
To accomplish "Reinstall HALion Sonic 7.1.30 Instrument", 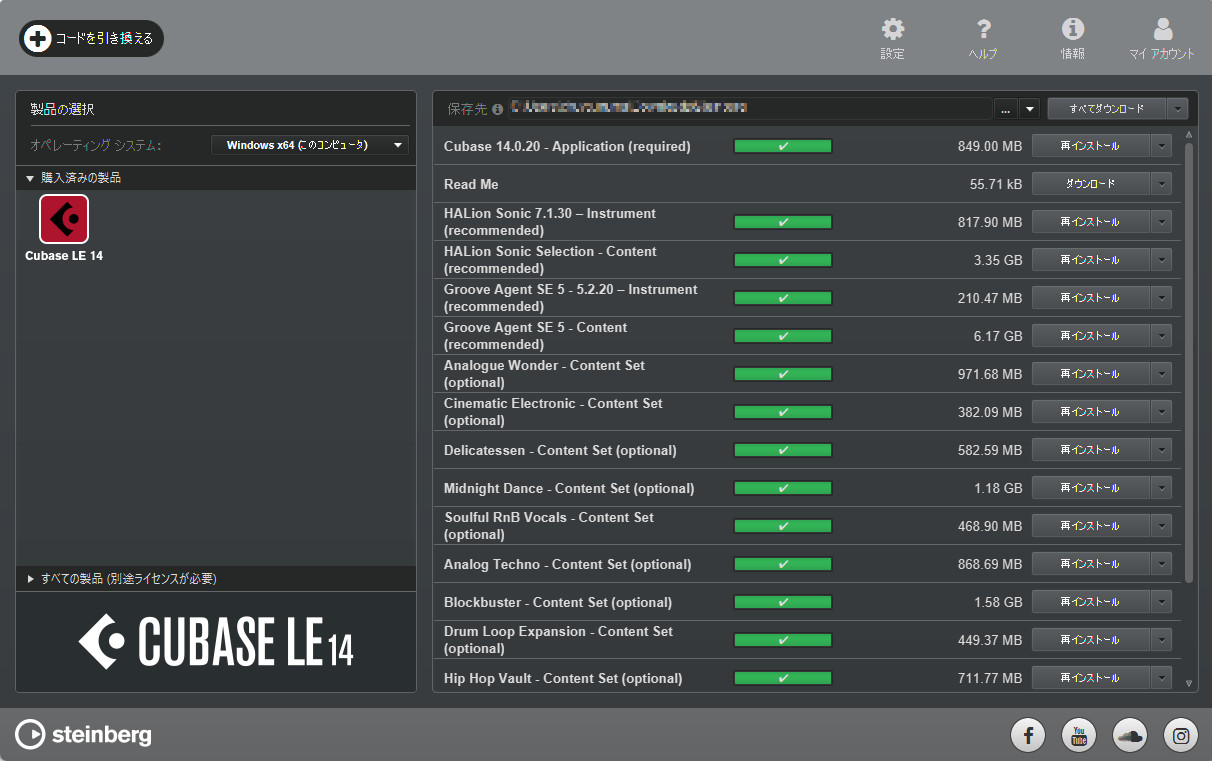I will tap(1091, 222).
